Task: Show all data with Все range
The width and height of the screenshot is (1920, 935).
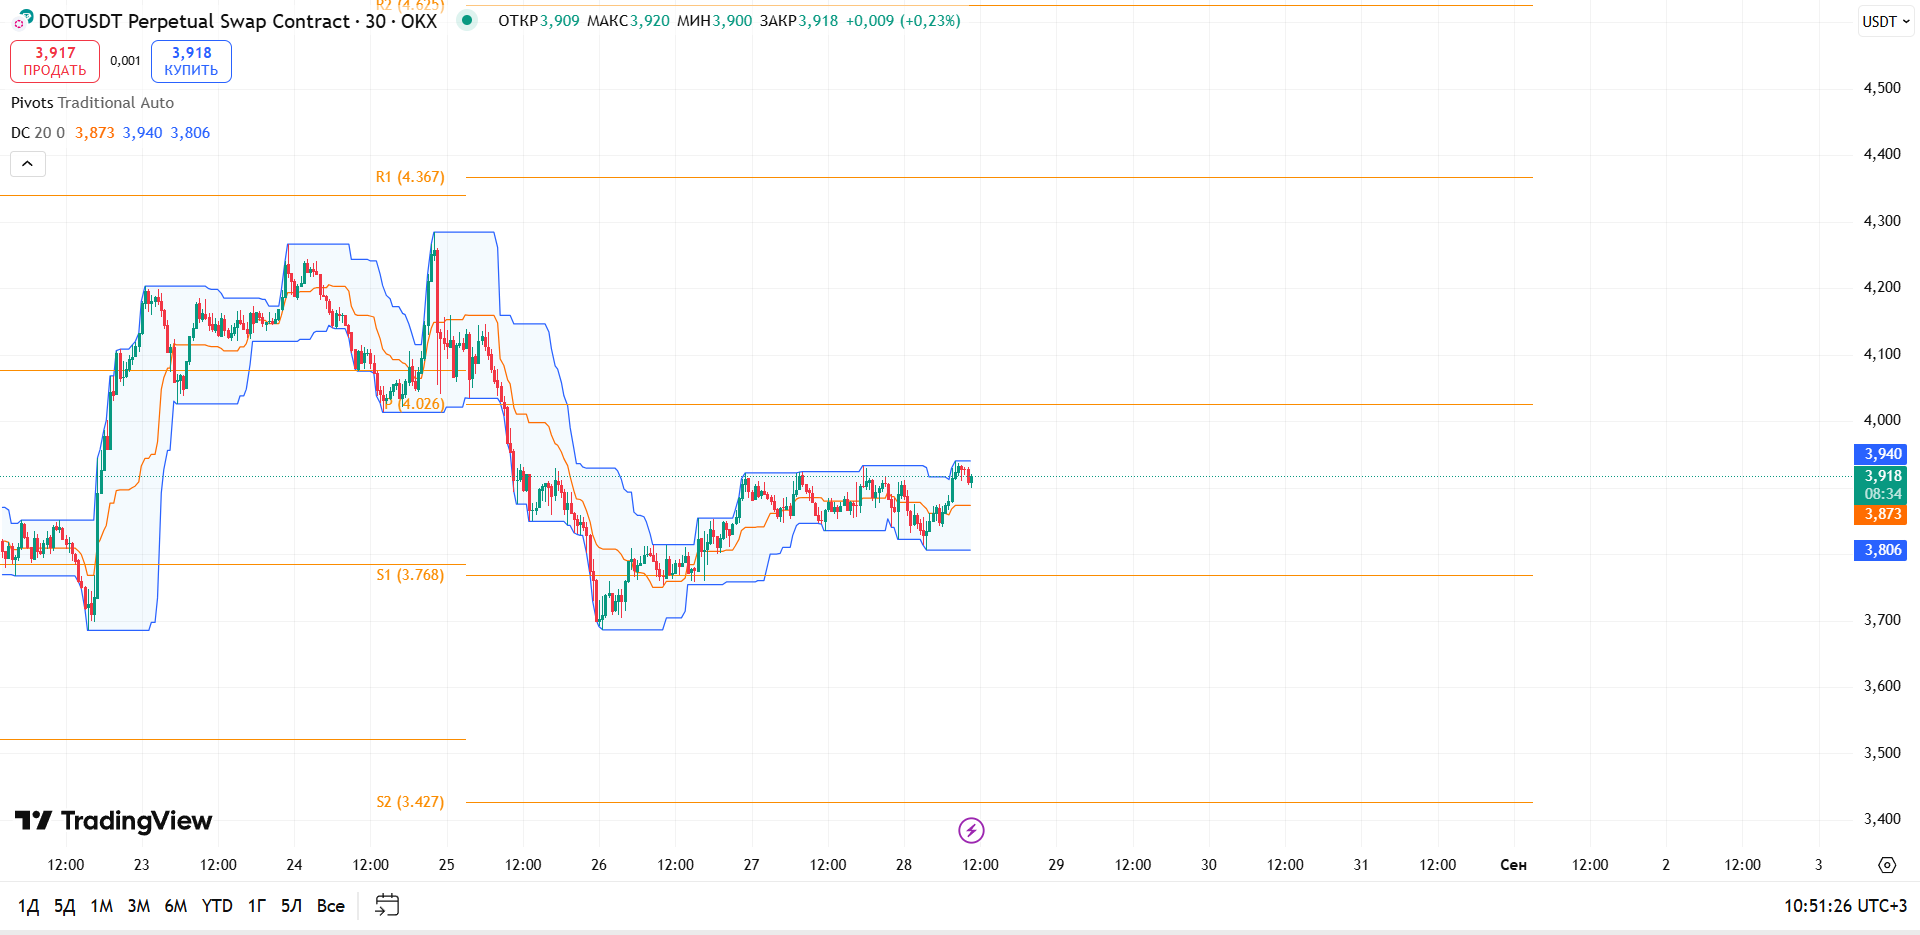Action: tap(331, 906)
